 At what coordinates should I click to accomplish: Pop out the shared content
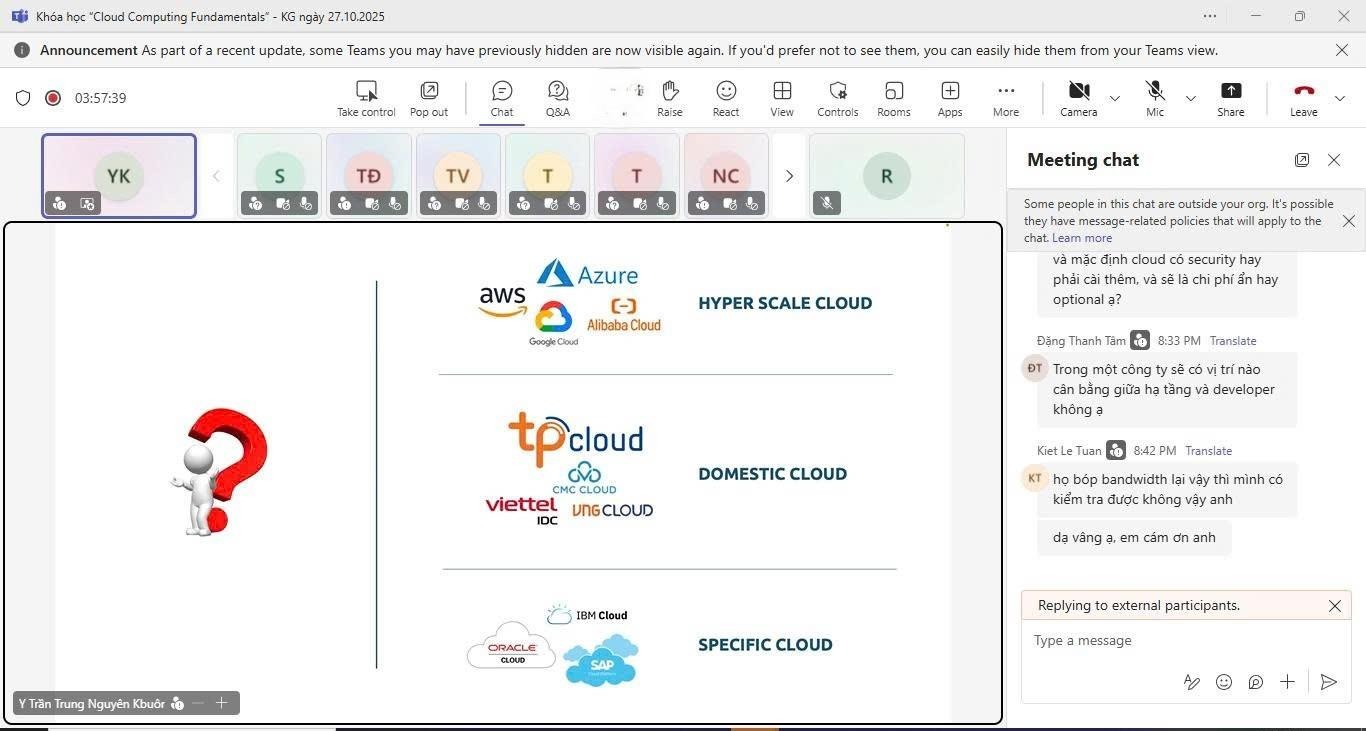click(x=429, y=98)
